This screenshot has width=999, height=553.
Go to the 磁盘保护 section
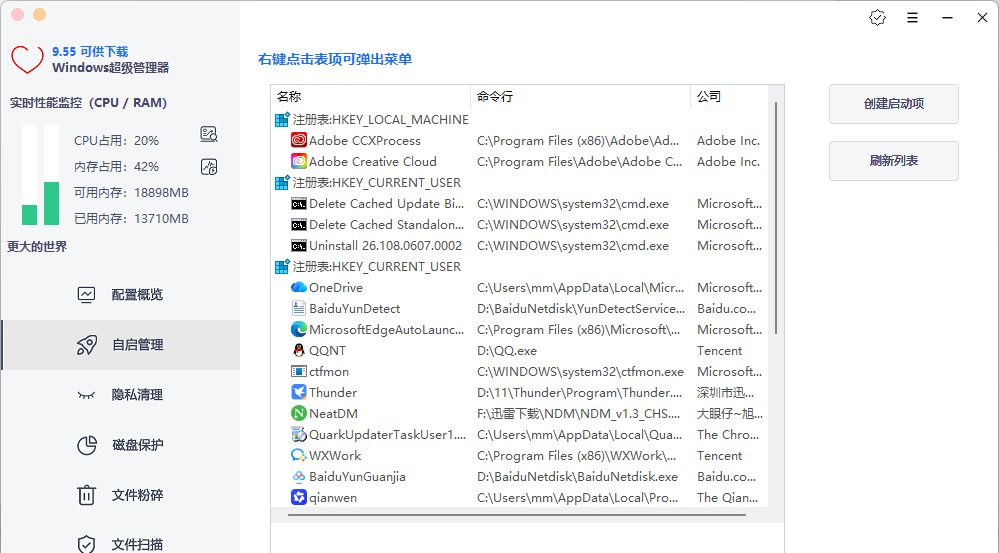point(120,445)
